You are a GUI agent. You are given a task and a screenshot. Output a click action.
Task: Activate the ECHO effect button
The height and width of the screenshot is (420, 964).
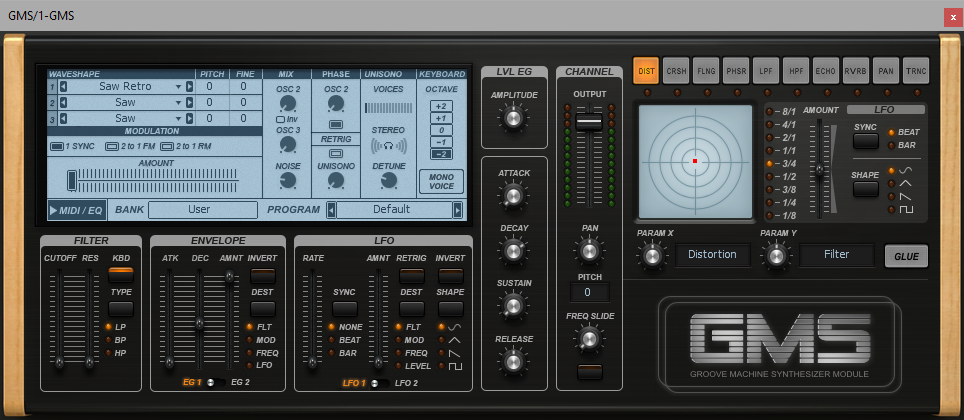[x=826, y=71]
